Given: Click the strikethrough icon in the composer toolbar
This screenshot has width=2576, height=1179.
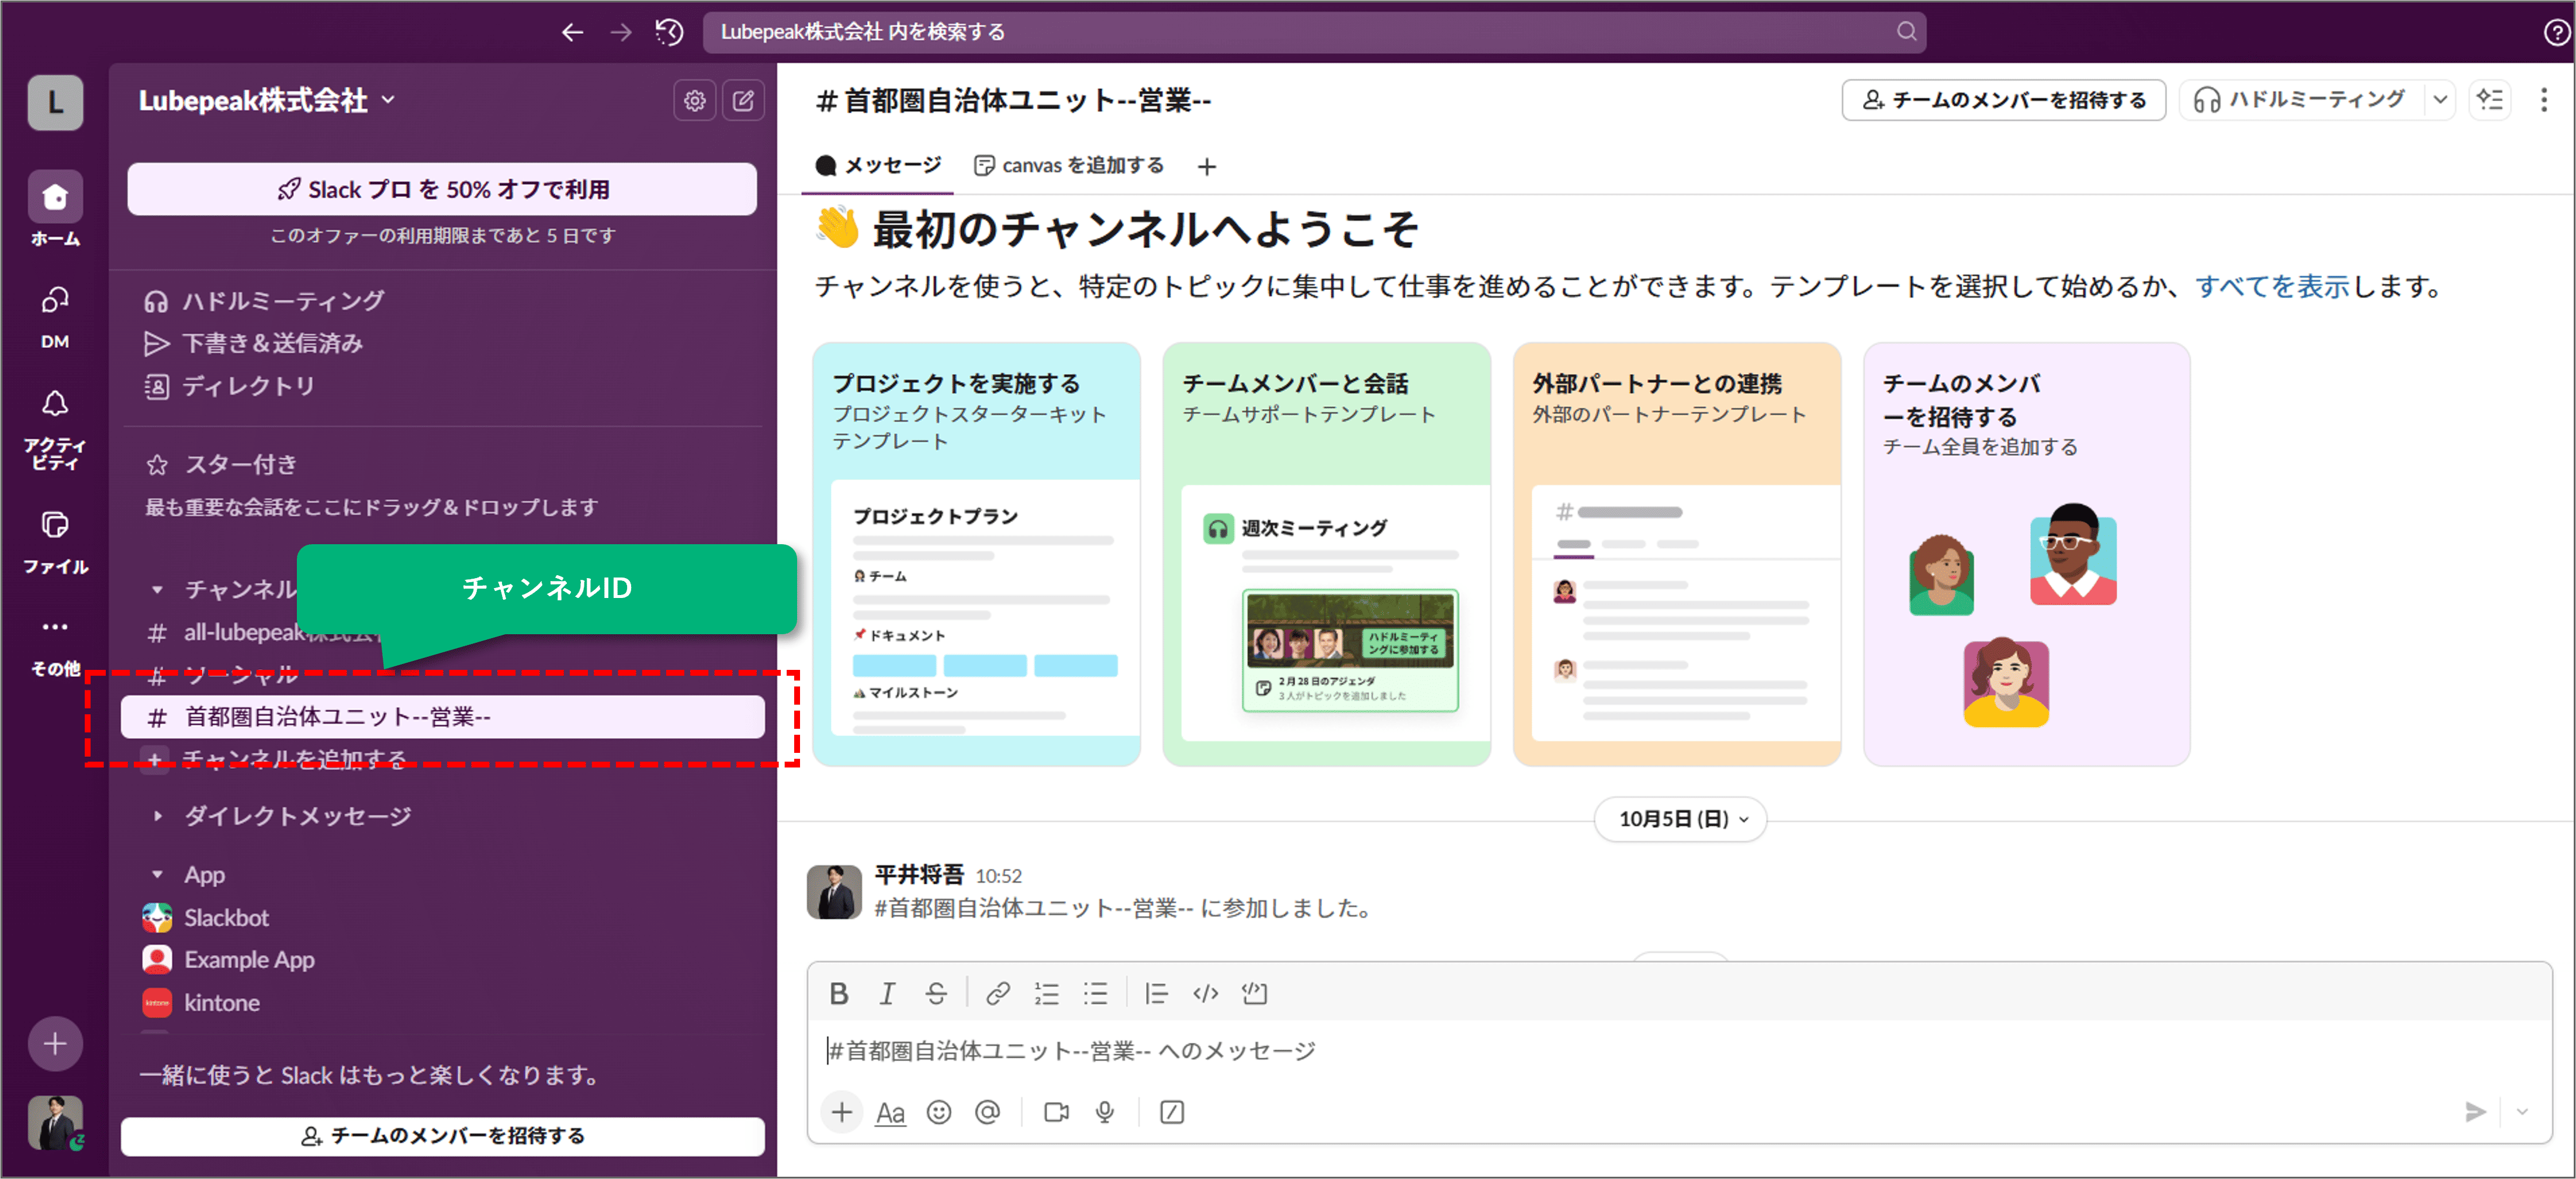Looking at the screenshot, I should coord(936,993).
